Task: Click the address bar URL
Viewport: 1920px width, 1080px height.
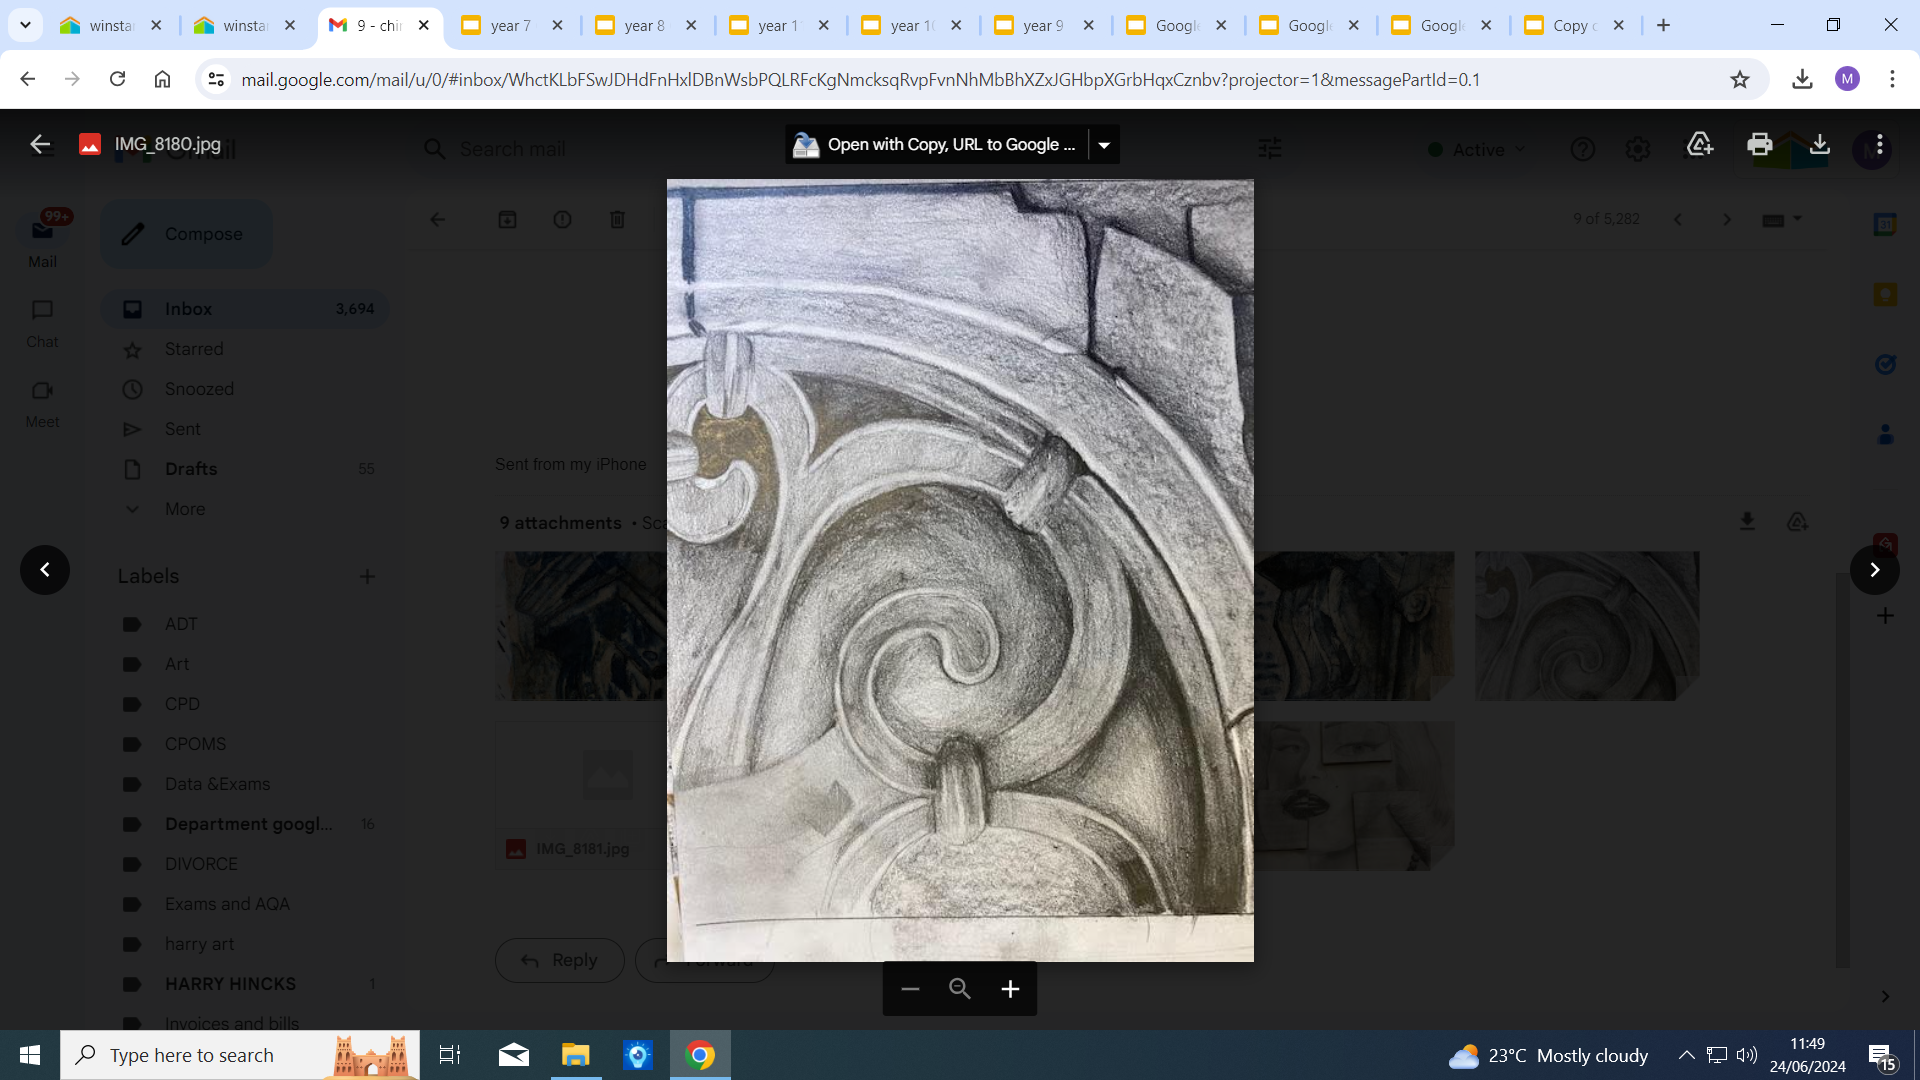Action: (860, 79)
